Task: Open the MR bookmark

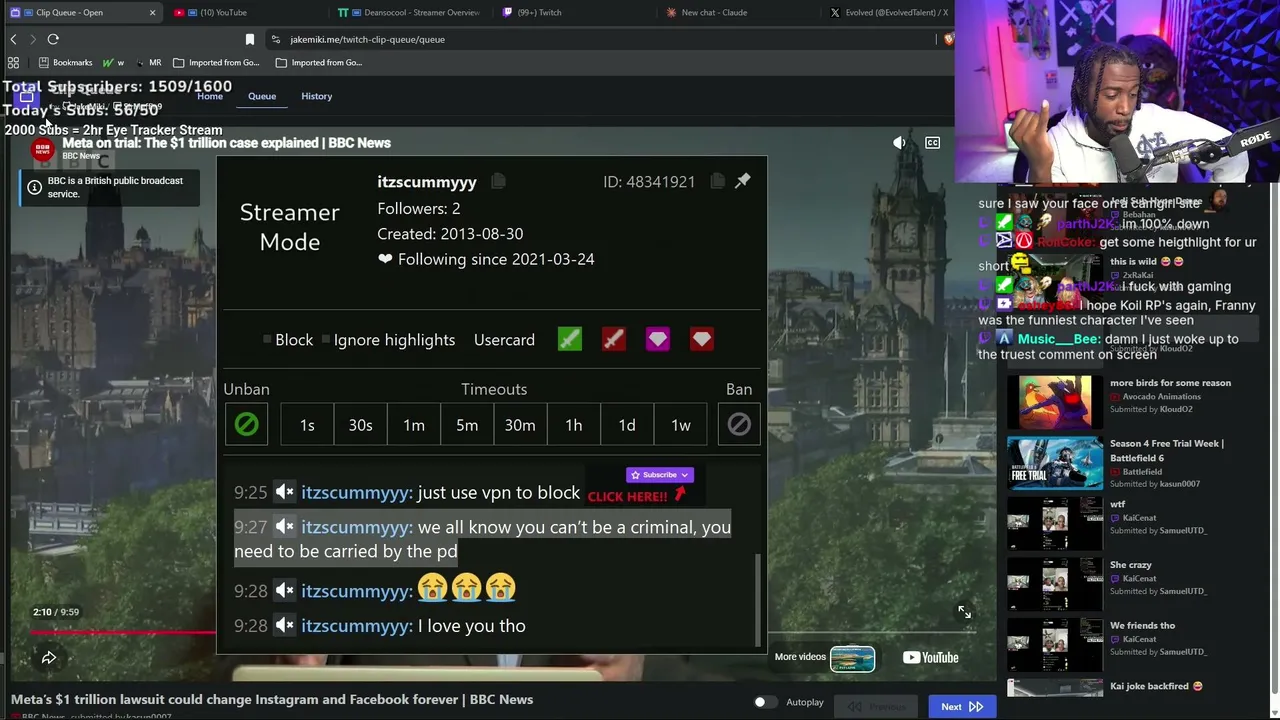Action: pyautogui.click(x=148, y=62)
